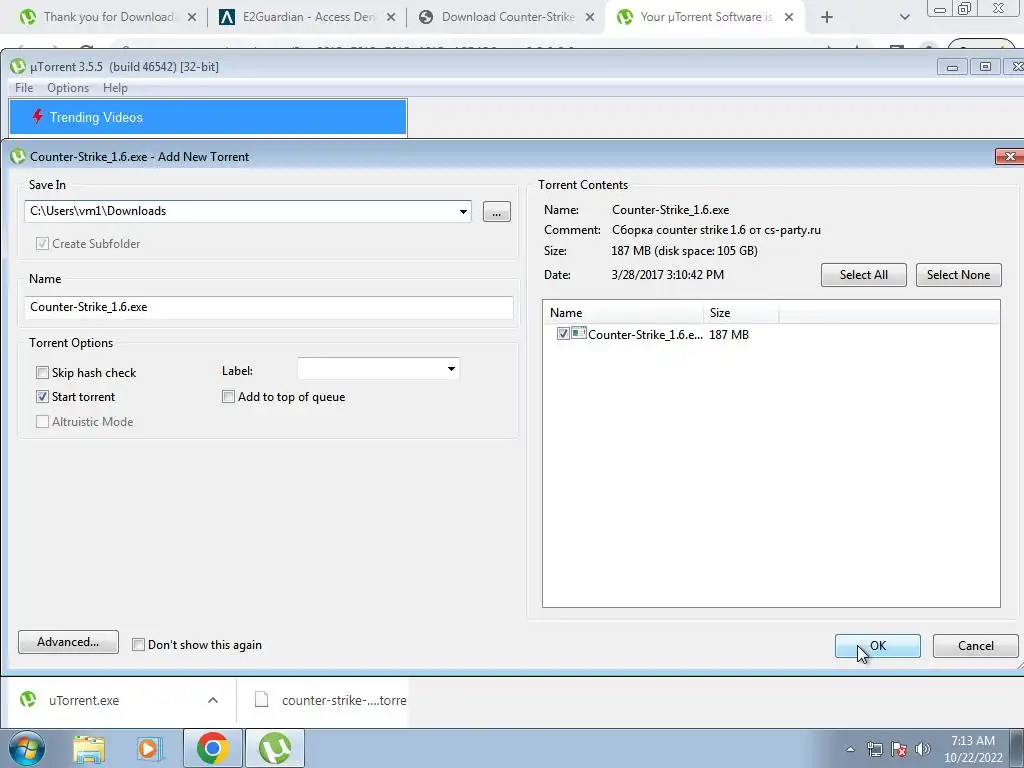The image size is (1024, 768).
Task: Click the Сборка counter strike comment text
Action: [716, 230]
